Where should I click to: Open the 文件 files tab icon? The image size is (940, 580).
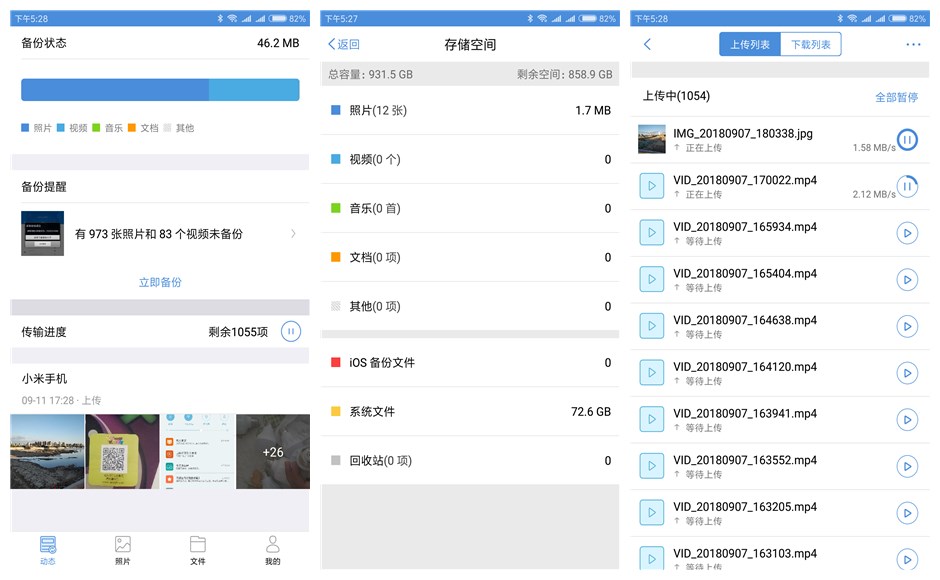click(197, 546)
